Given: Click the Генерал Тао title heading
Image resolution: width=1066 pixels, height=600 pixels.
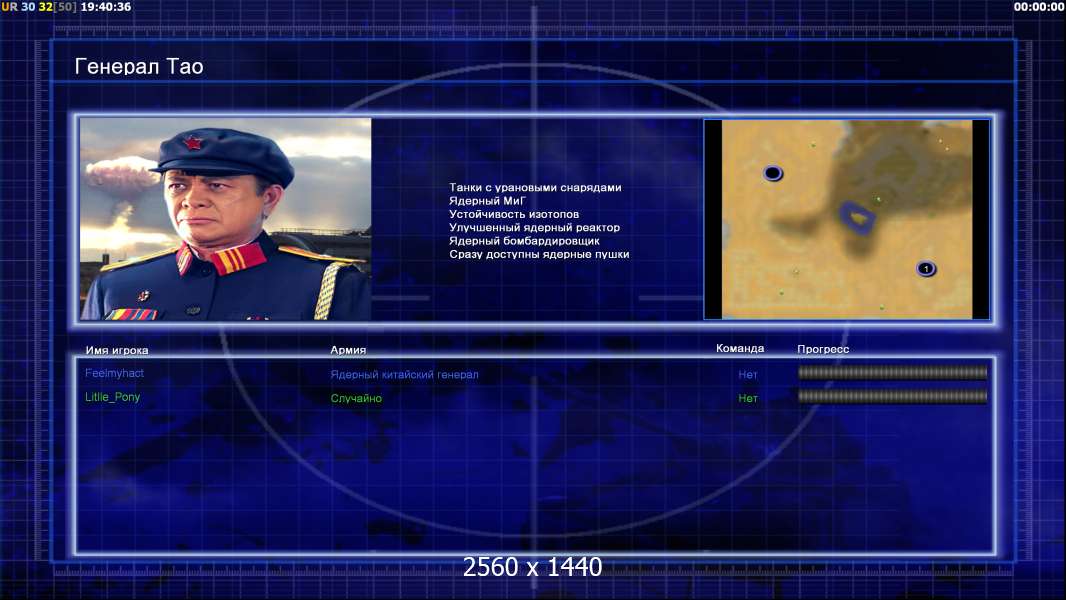Looking at the screenshot, I should (x=139, y=67).
